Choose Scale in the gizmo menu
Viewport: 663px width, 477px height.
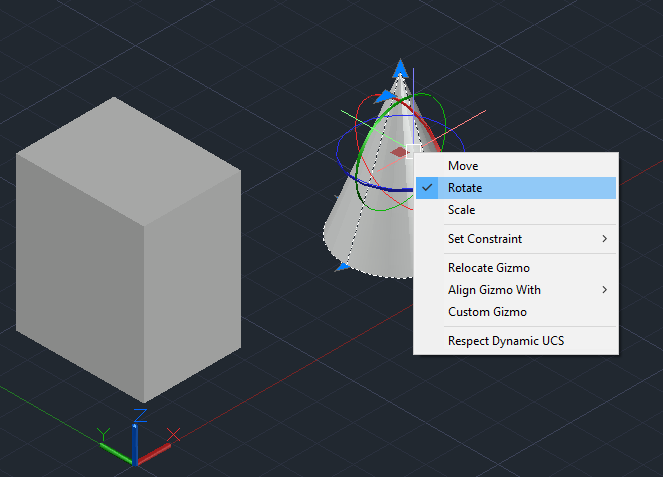515,210
